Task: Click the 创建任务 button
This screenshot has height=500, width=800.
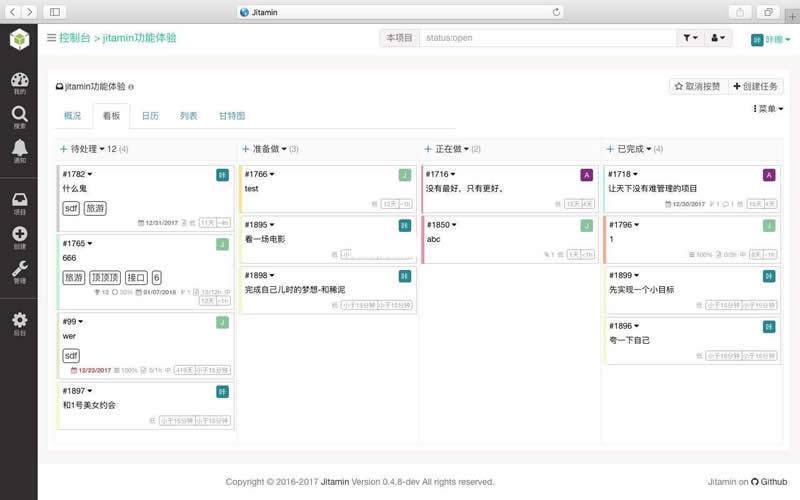Action: (756, 87)
